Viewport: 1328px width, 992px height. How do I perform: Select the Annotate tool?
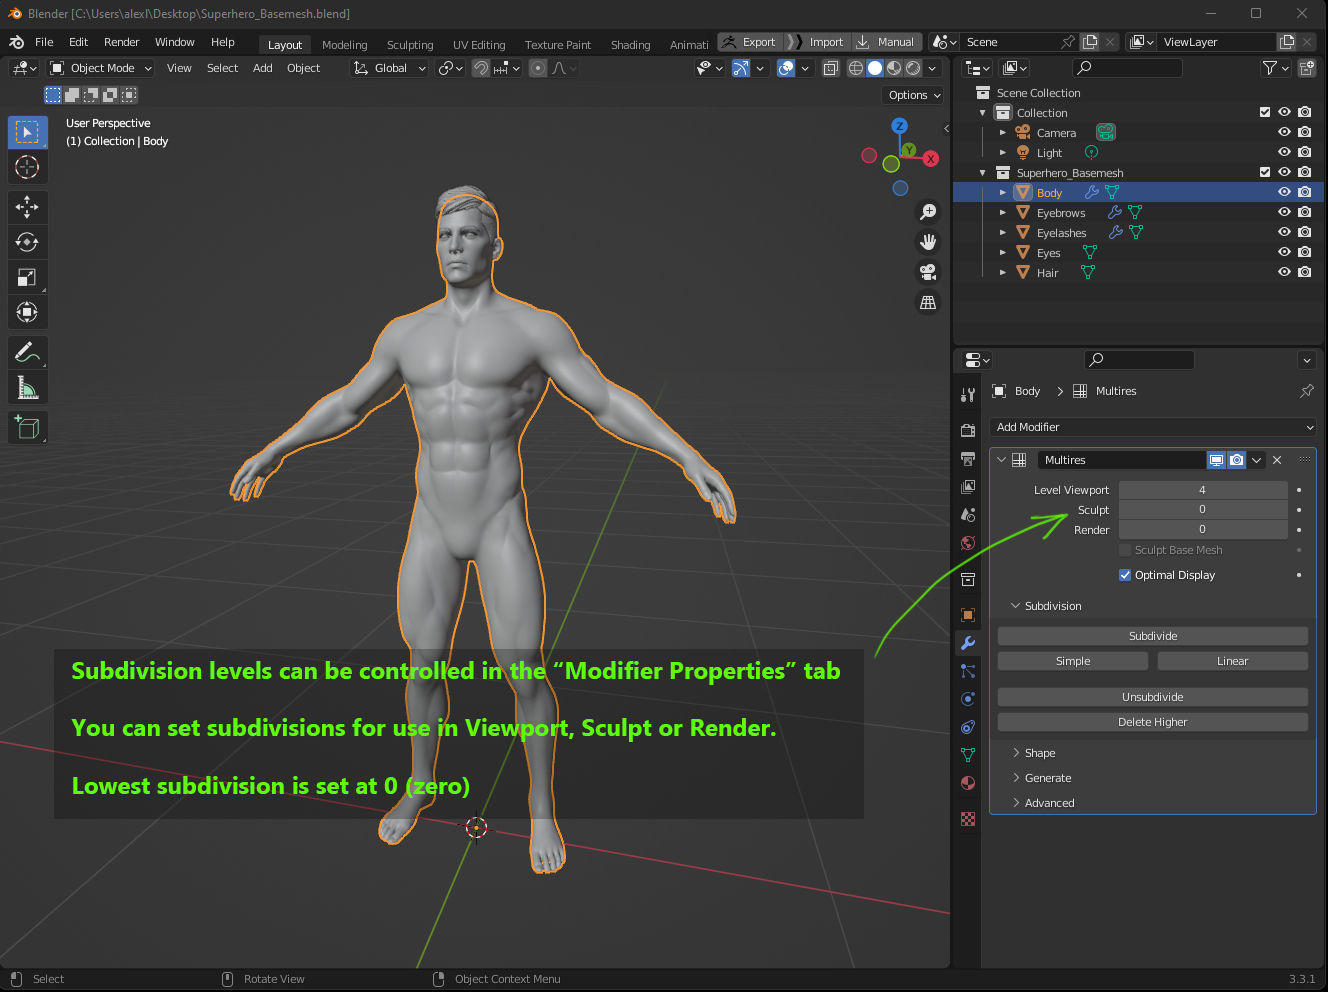[27, 352]
